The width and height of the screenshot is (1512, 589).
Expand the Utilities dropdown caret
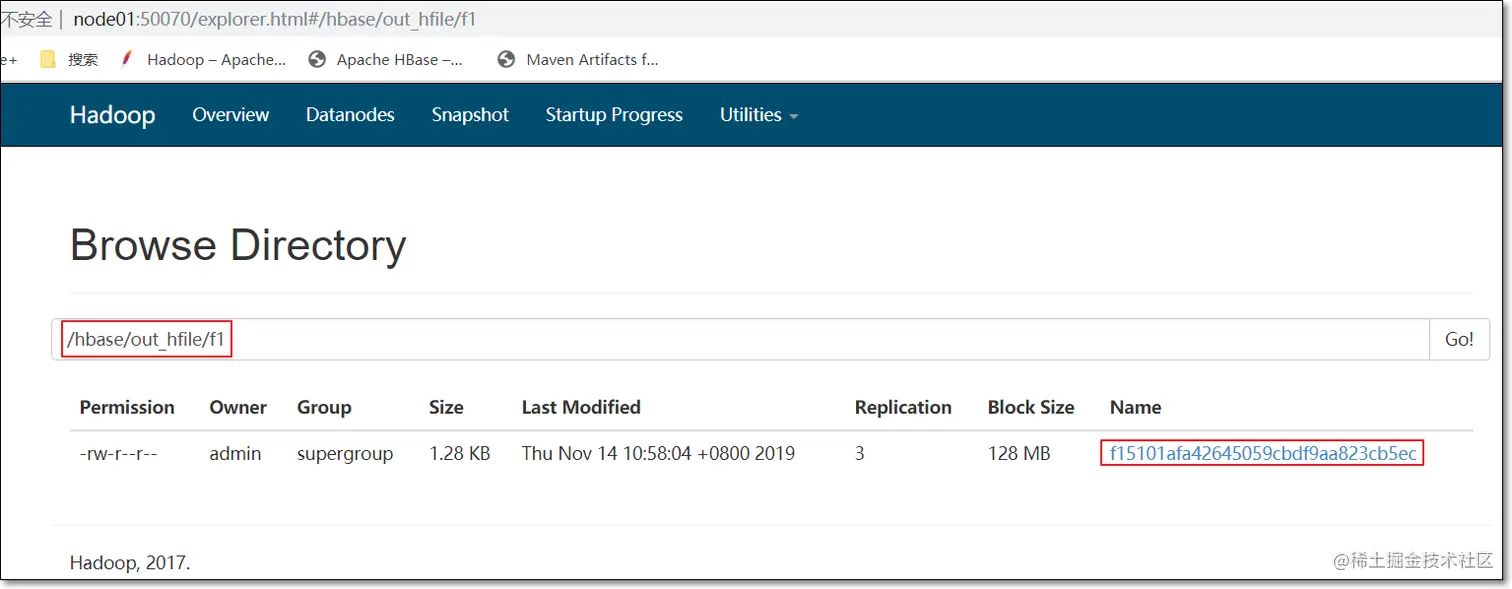pyautogui.click(x=794, y=117)
